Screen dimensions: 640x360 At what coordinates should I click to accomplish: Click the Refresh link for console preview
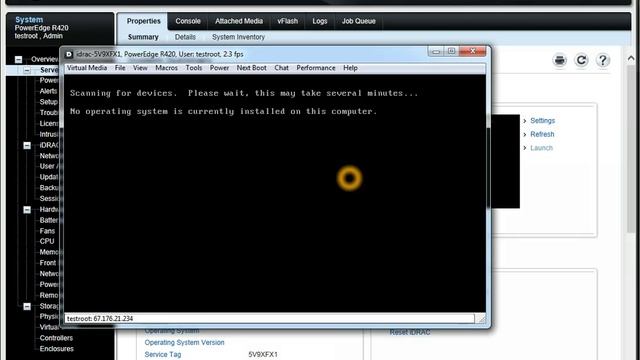pyautogui.click(x=542, y=134)
